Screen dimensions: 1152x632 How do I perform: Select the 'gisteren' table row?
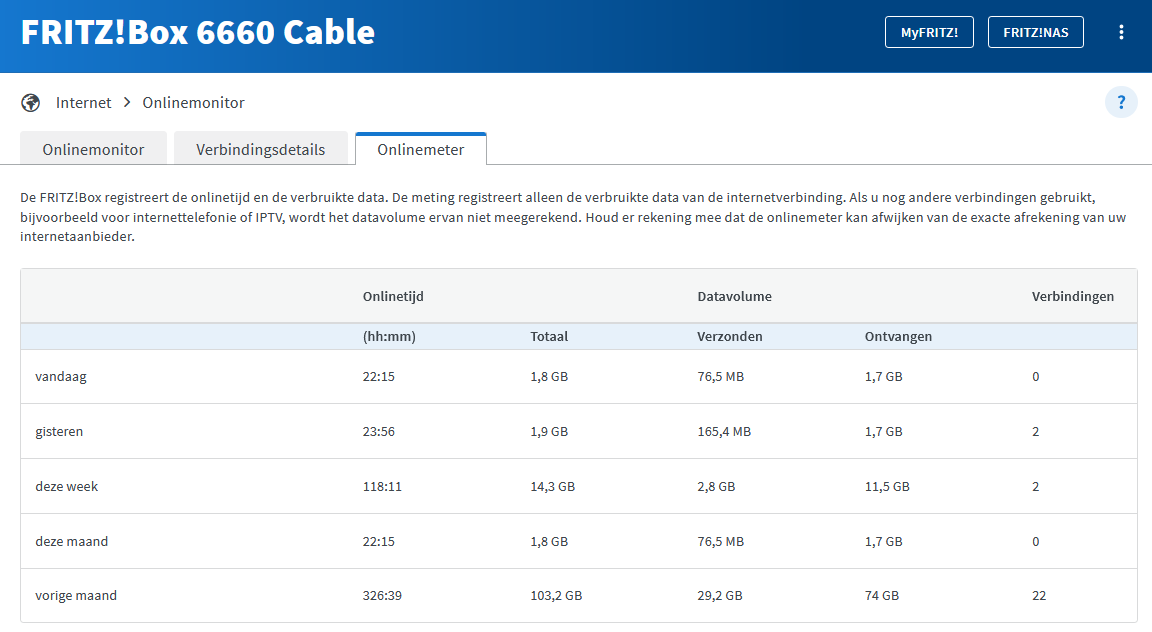[59, 432]
